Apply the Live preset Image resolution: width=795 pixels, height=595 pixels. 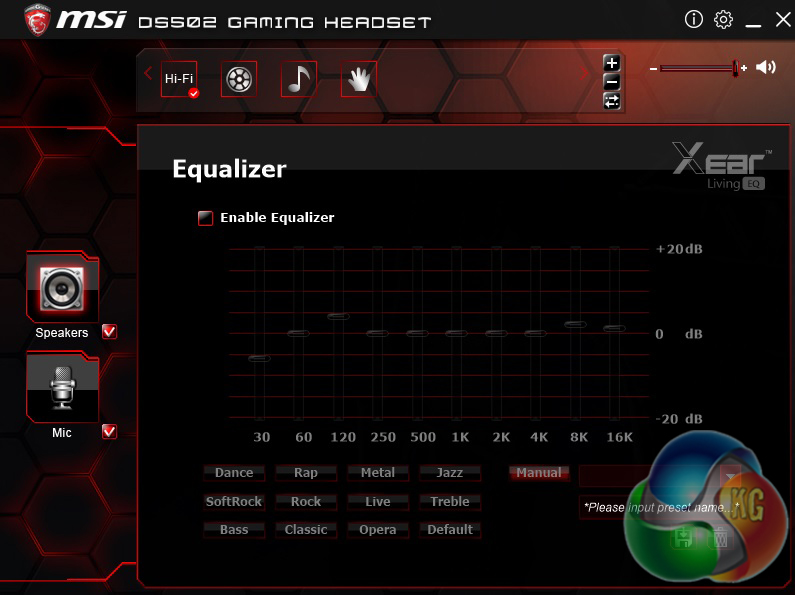[x=378, y=502]
